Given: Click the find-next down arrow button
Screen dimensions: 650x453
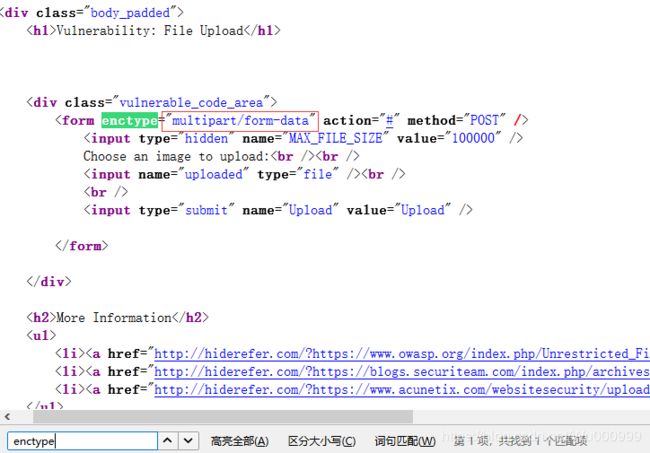Looking at the screenshot, I should [188, 441].
